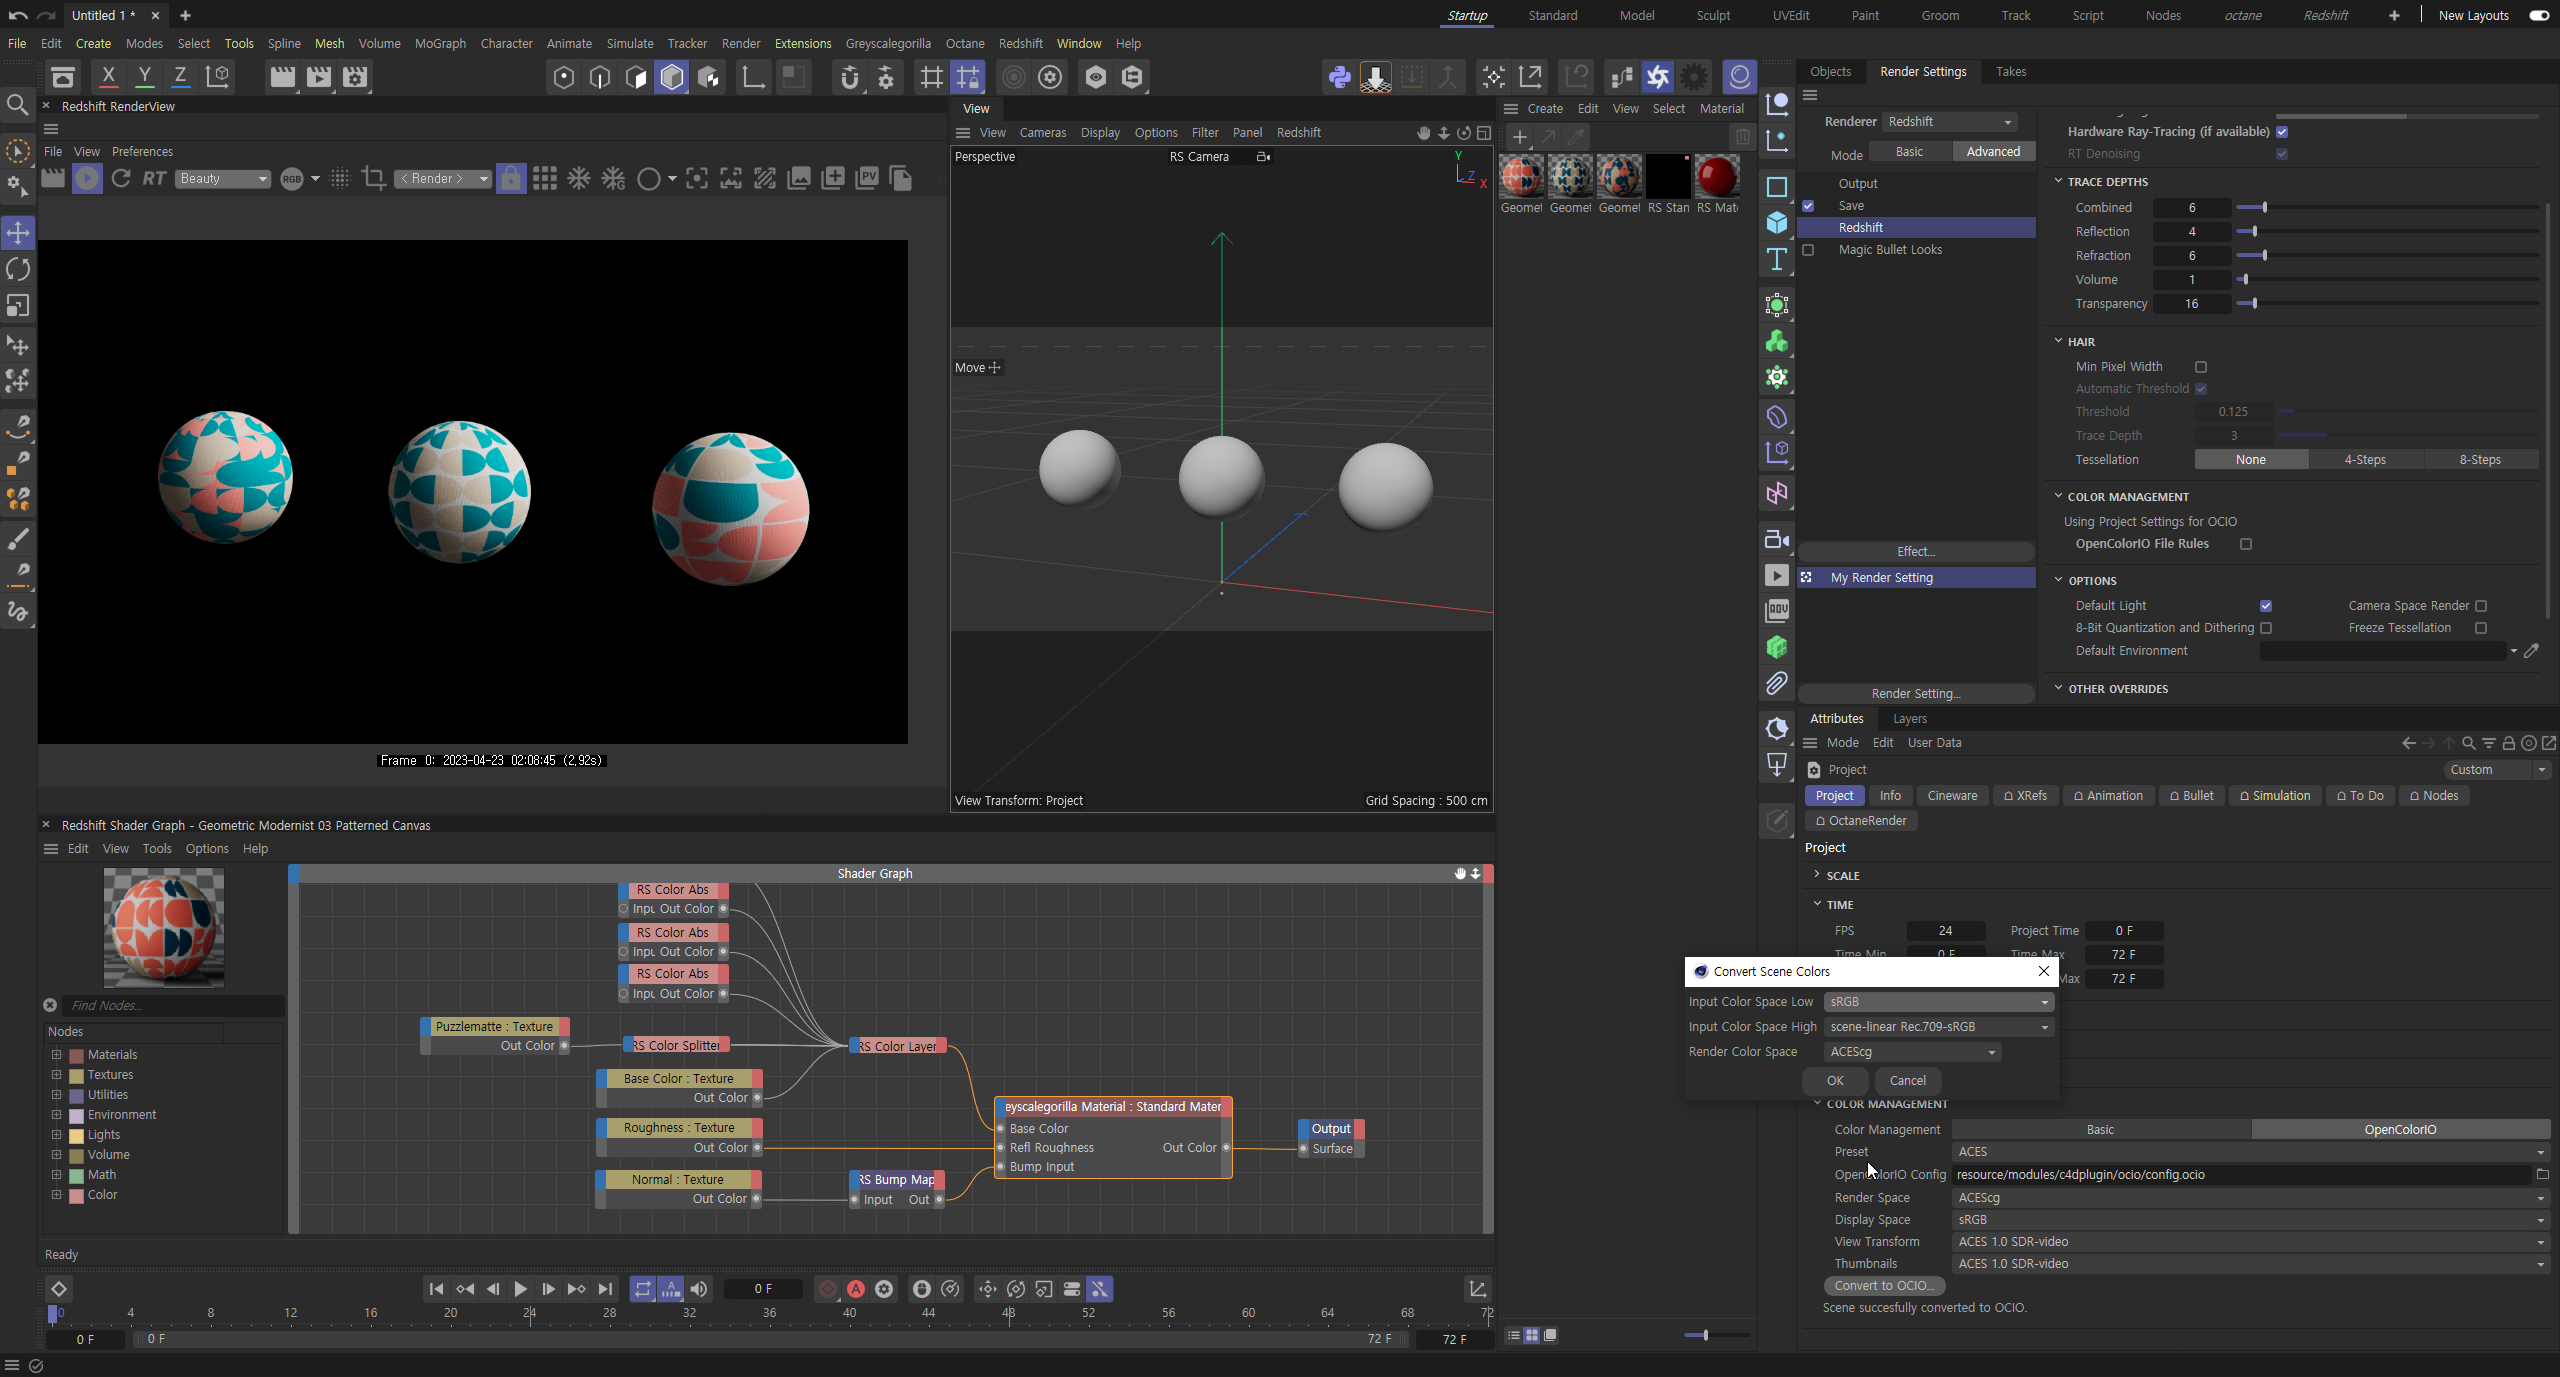Switch to the Layers tab
The height and width of the screenshot is (1377, 2560).
coord(1909,718)
